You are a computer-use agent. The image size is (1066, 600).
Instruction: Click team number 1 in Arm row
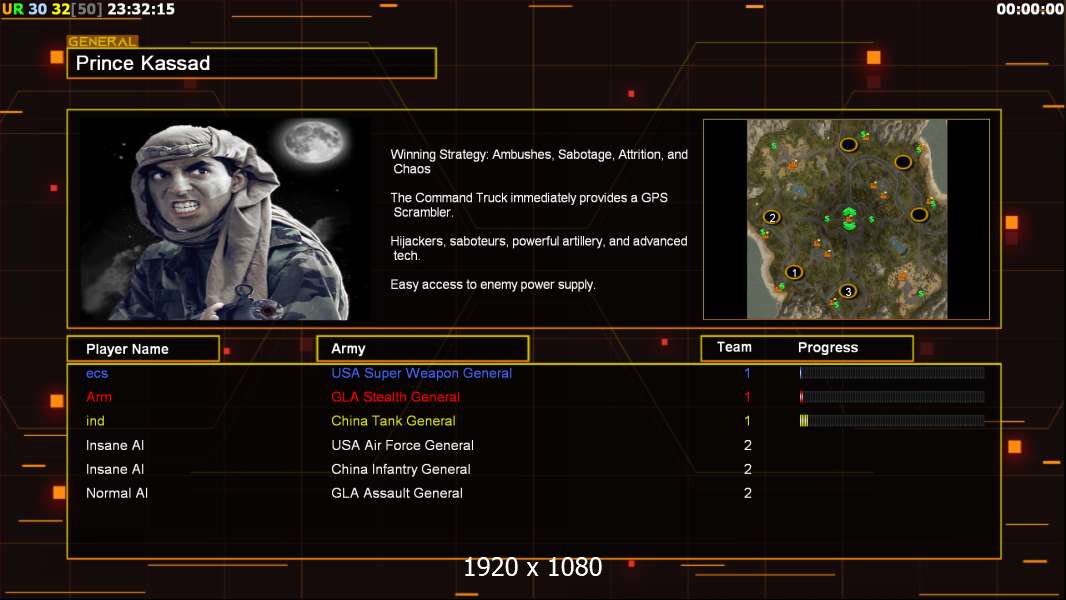(x=747, y=397)
